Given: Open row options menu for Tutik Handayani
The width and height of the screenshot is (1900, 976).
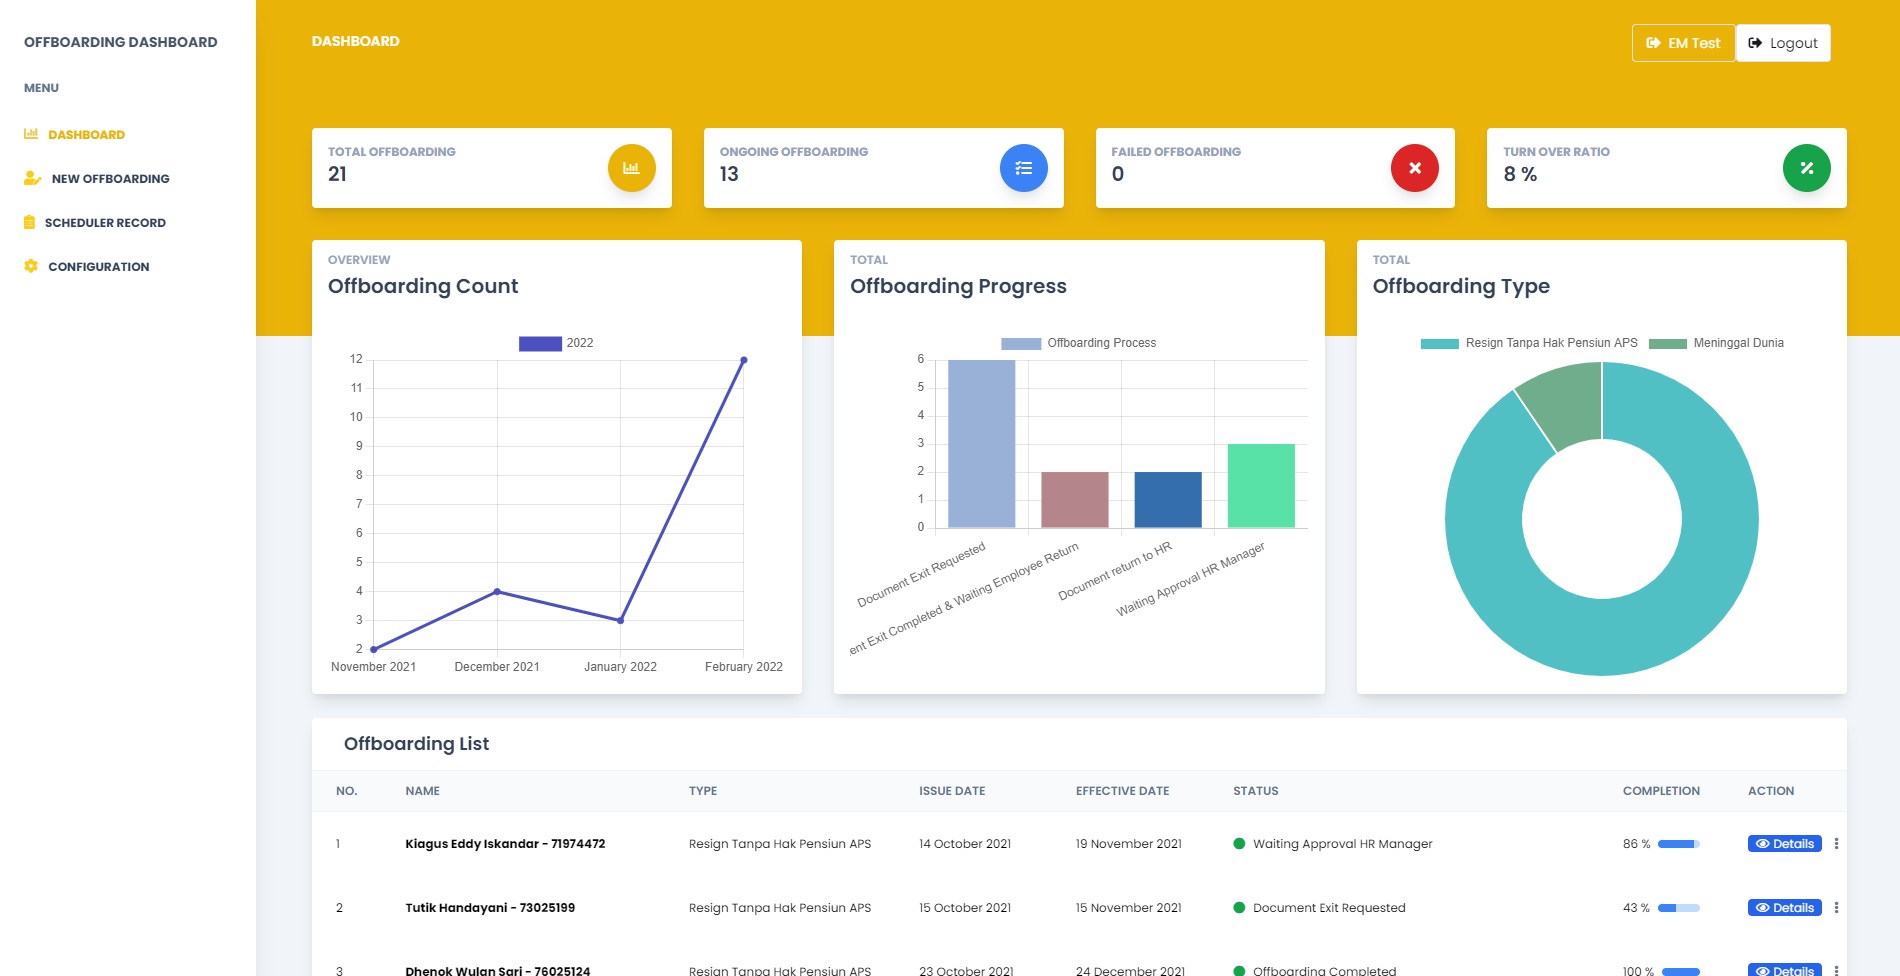Looking at the screenshot, I should [x=1836, y=908].
